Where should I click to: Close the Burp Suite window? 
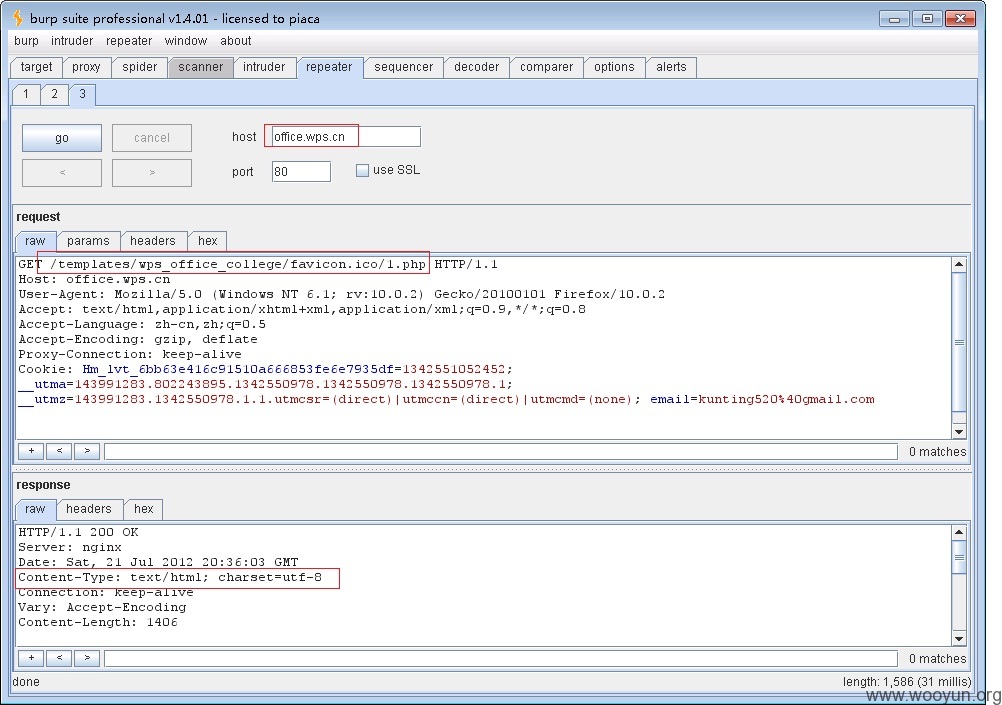point(960,19)
